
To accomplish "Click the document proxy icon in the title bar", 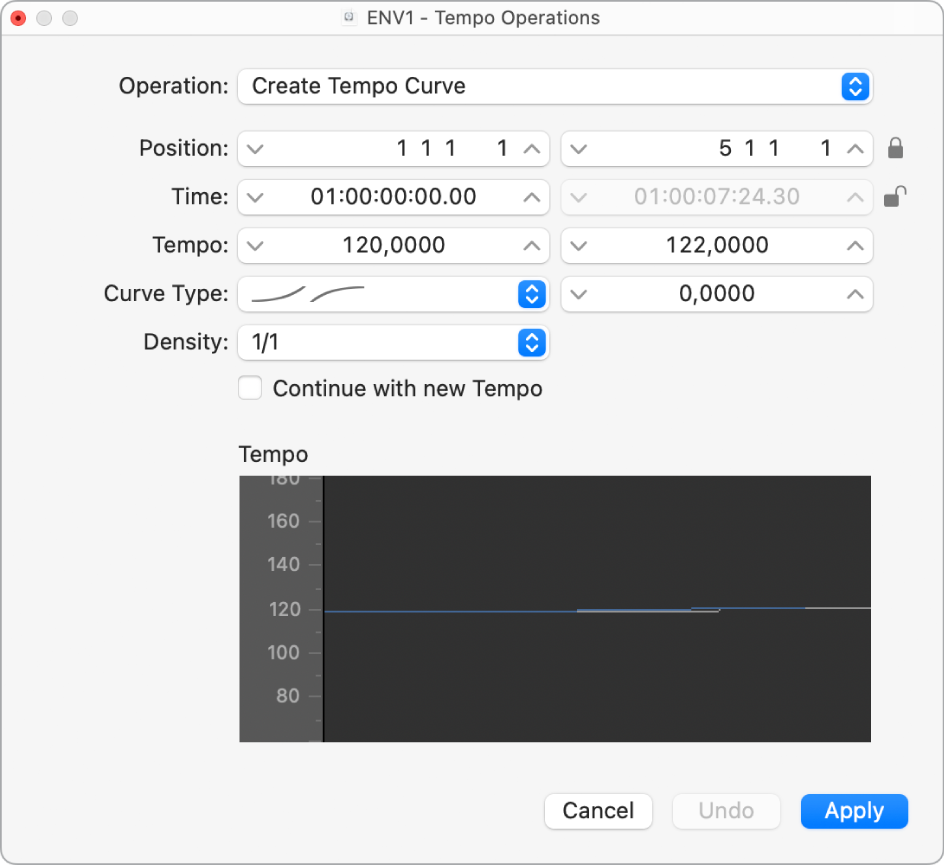I will [347, 17].
